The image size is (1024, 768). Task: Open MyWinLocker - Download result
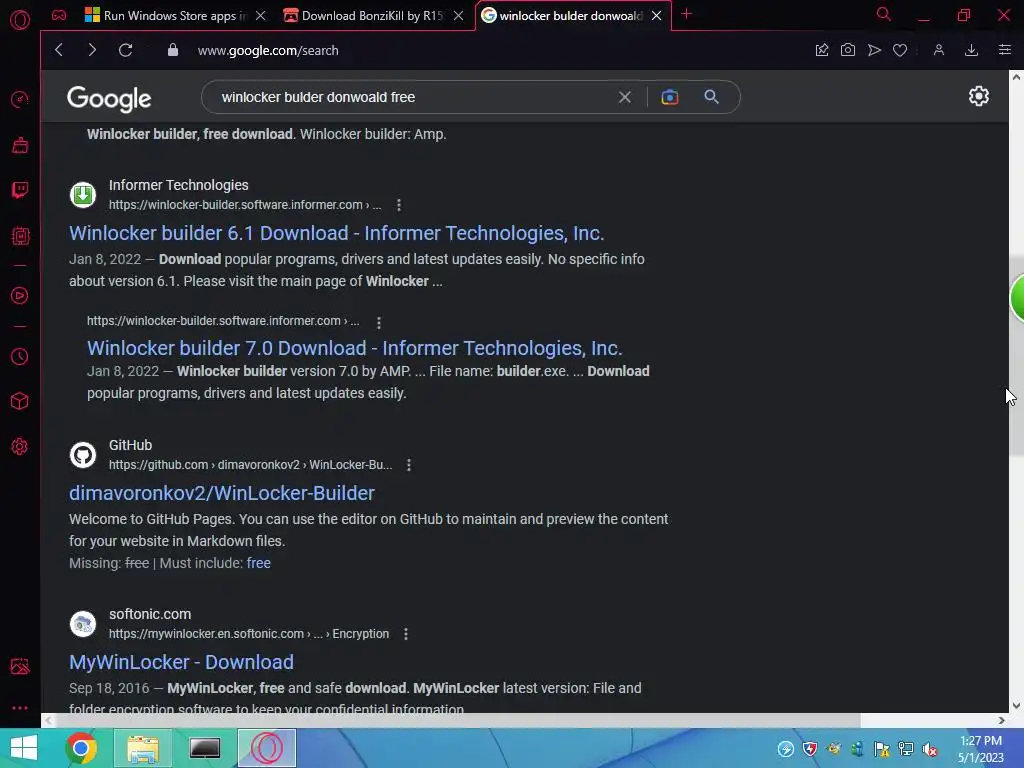[182, 662]
